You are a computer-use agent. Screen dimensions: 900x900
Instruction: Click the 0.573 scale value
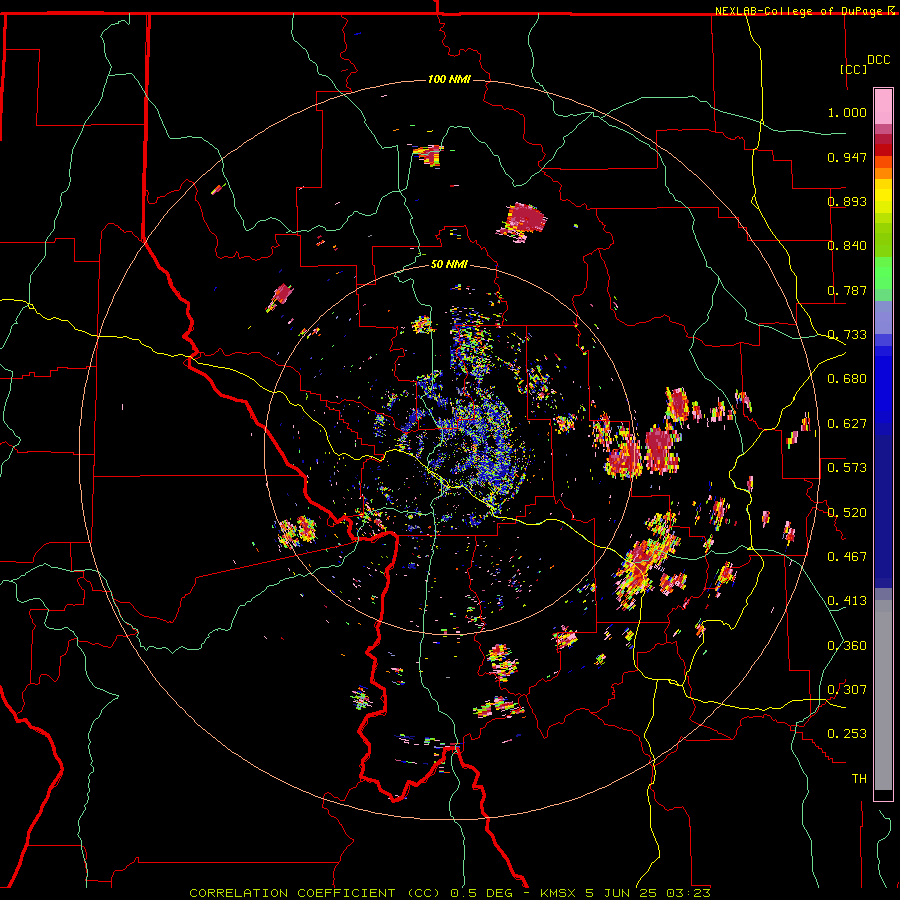847,468
